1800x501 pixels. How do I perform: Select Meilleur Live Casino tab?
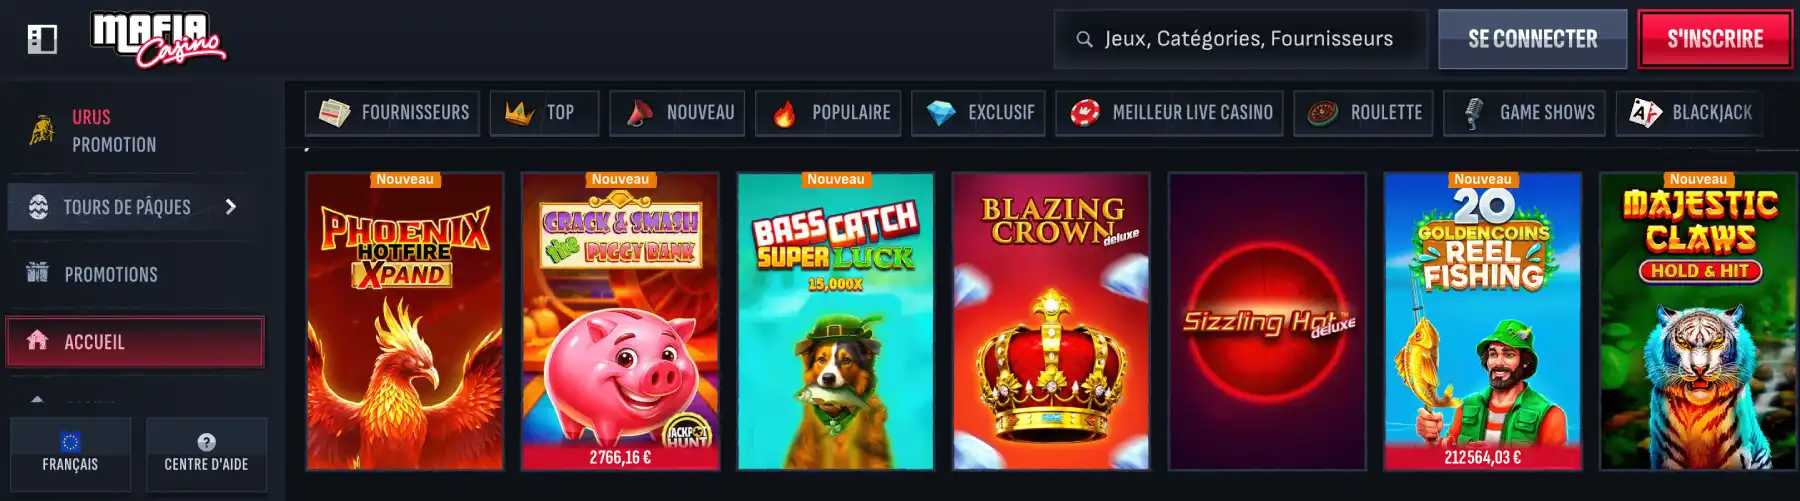click(1170, 113)
